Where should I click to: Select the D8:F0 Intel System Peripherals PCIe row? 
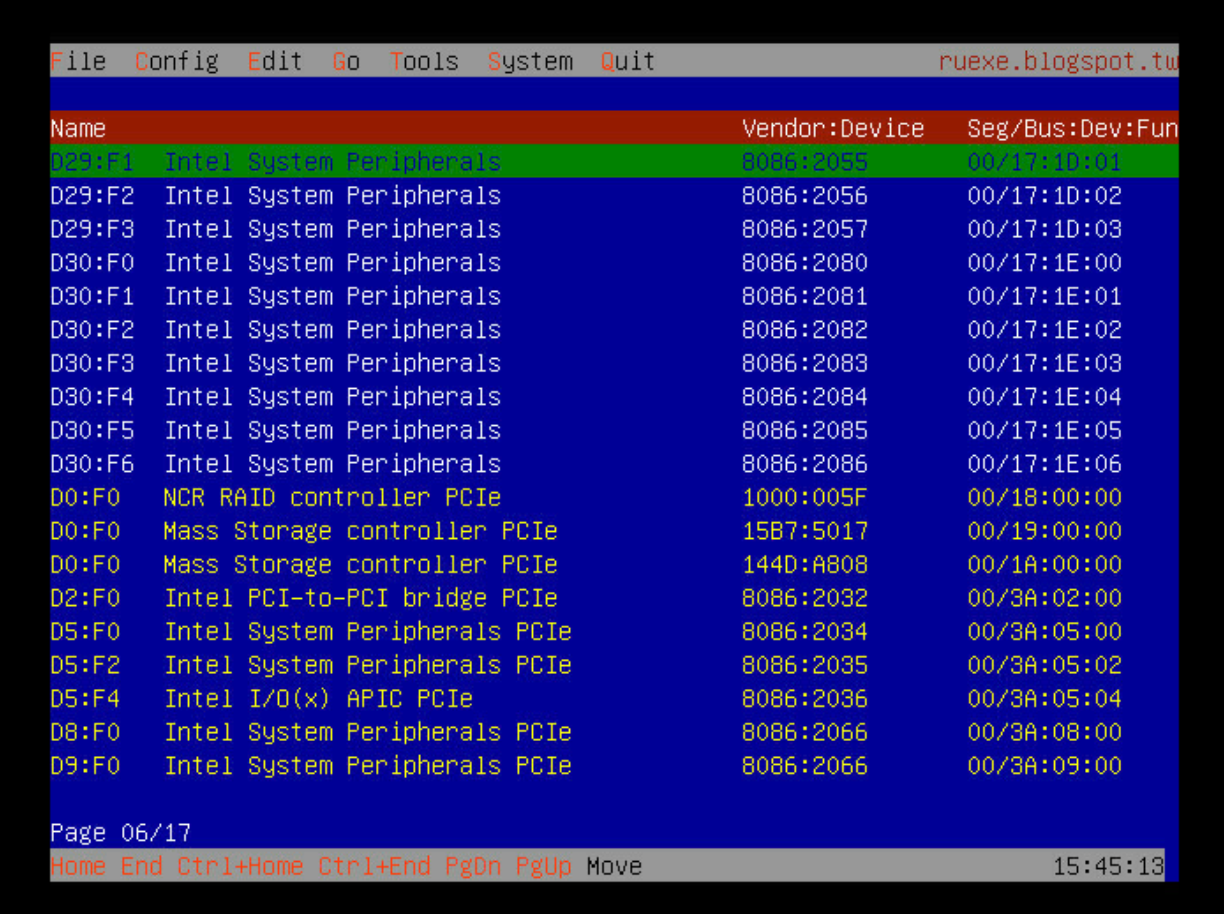tap(614, 731)
